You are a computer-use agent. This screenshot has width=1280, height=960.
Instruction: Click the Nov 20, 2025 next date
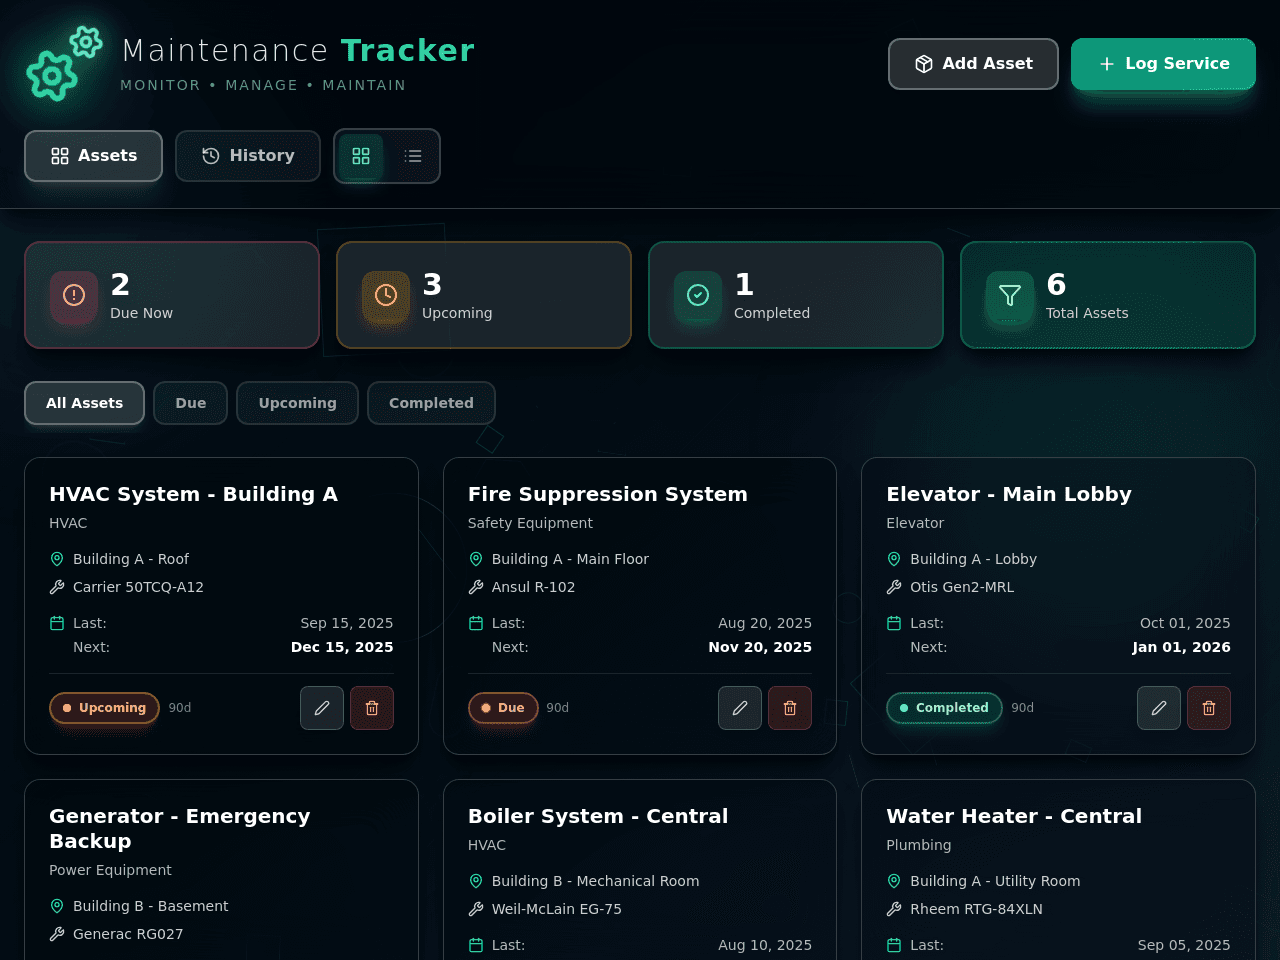tap(760, 647)
